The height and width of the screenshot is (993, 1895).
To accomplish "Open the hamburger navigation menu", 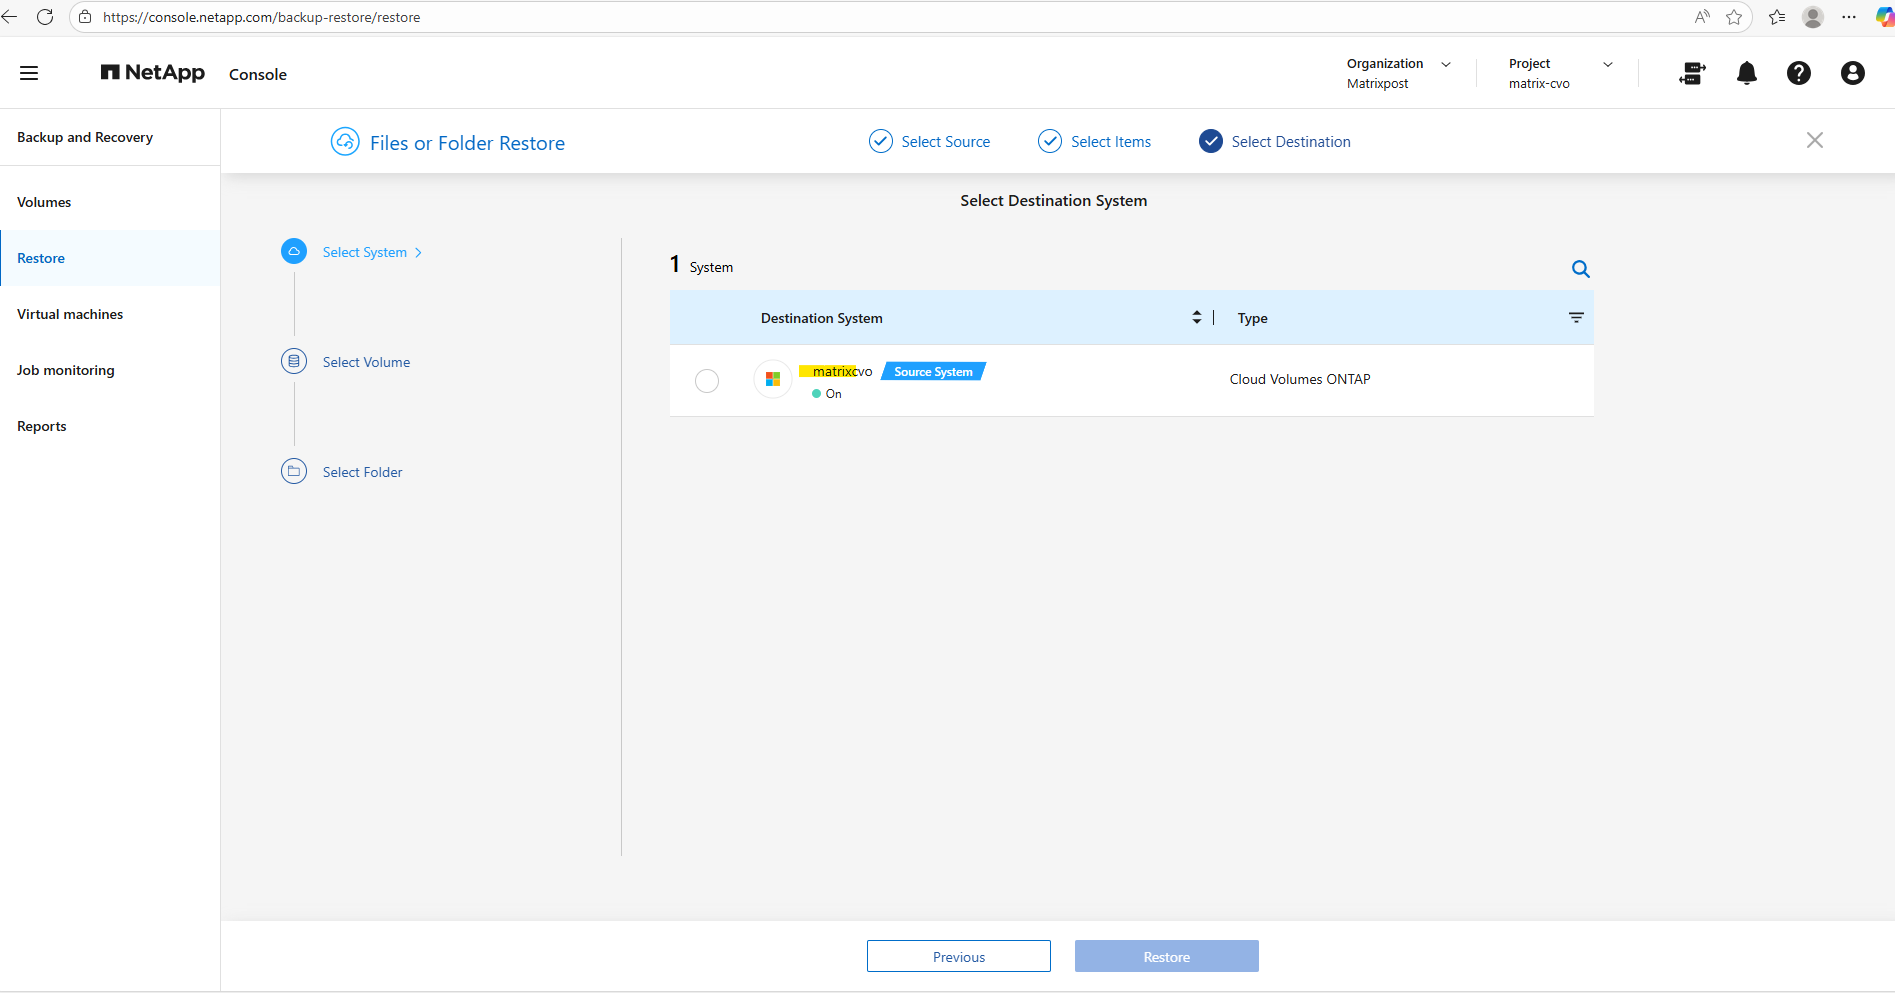I will coord(29,73).
